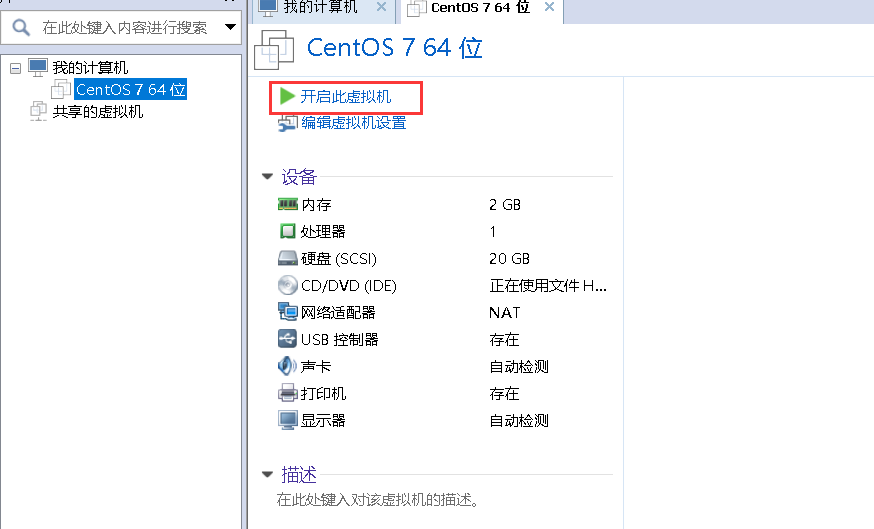This screenshot has height=529, width=874.
Task: Click the green play icon to power on
Action: point(287,96)
